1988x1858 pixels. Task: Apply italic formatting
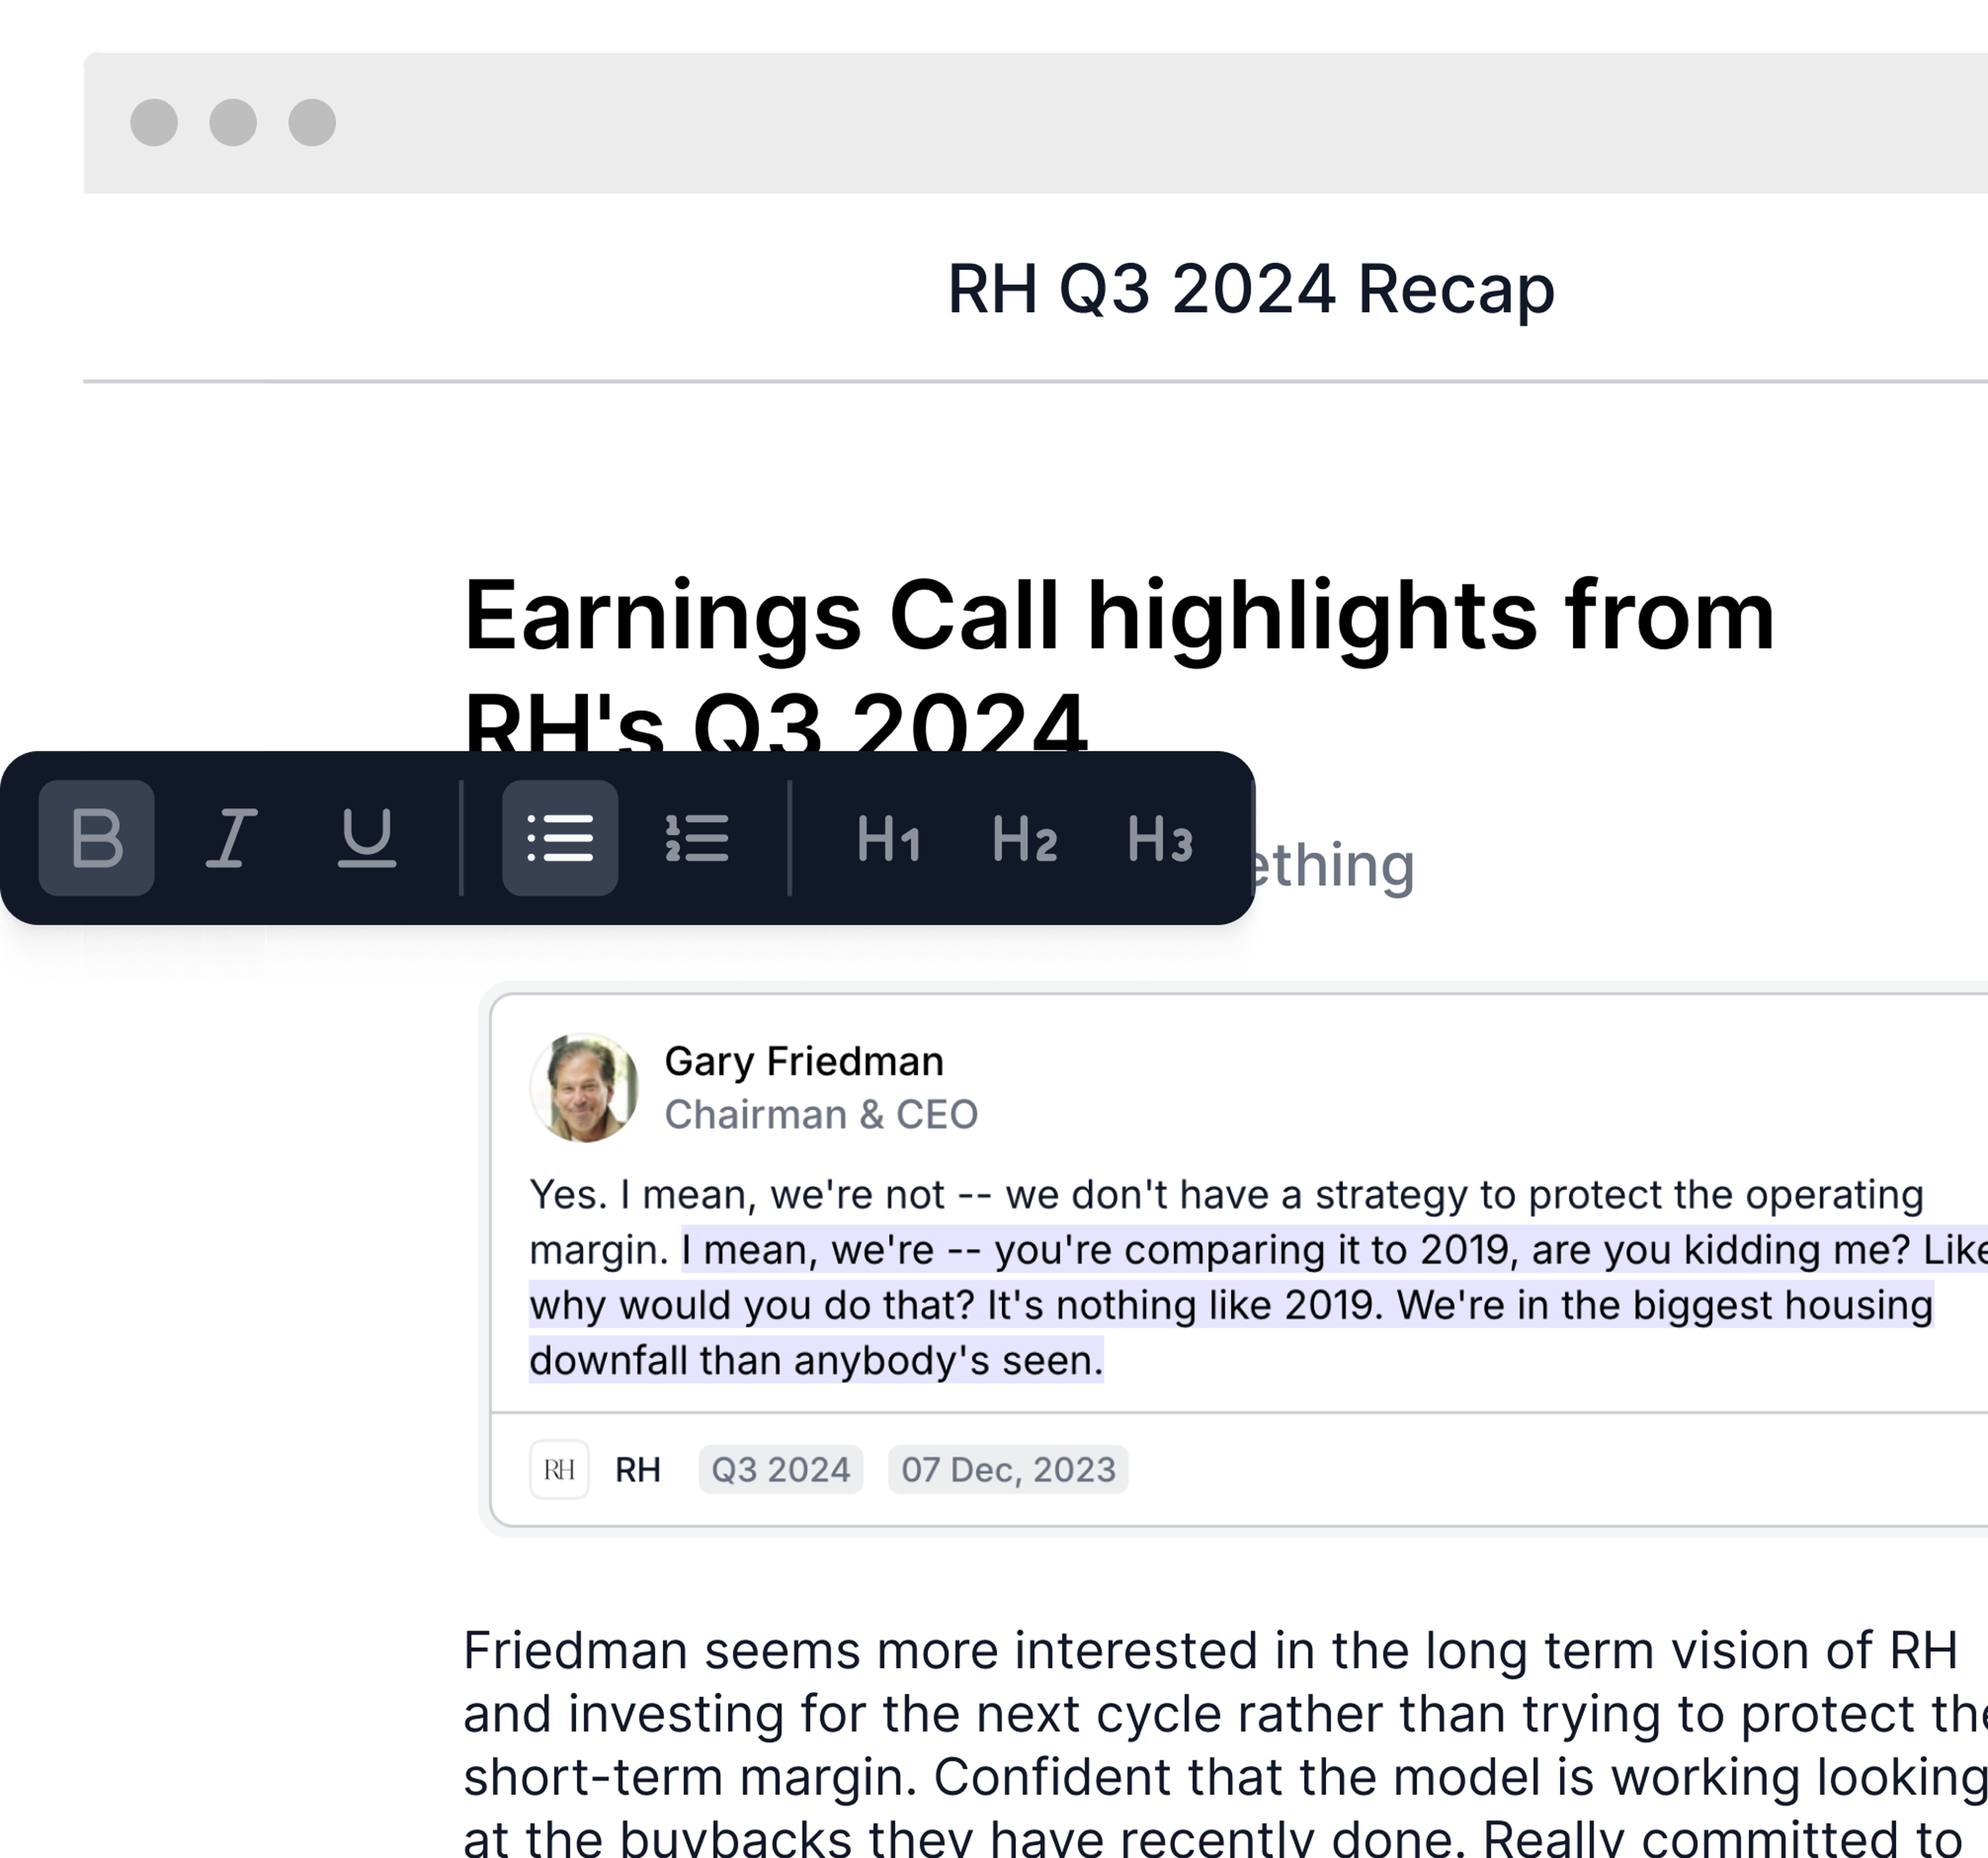[232, 838]
